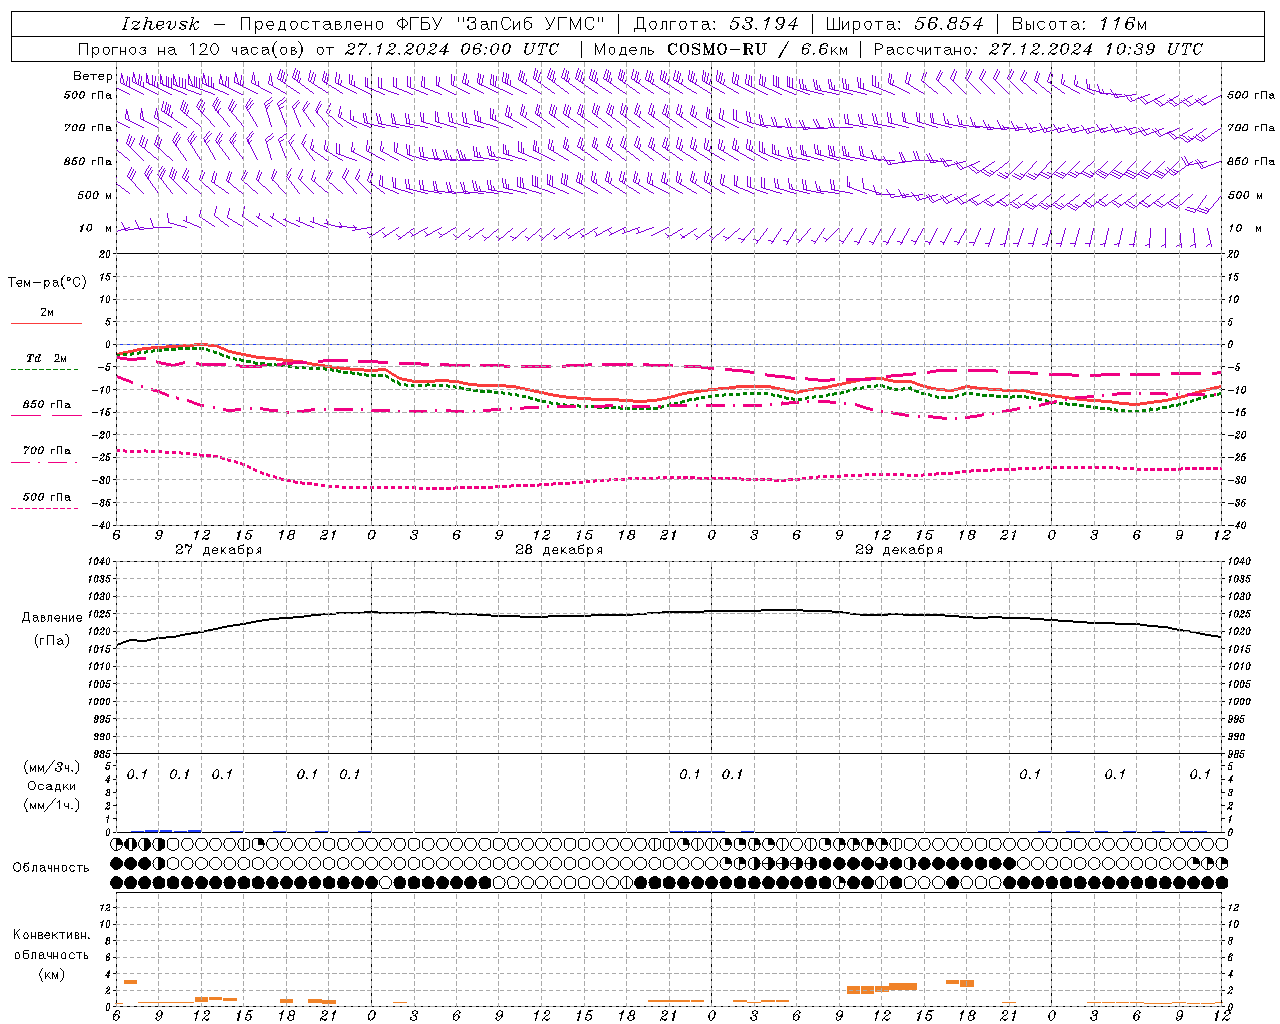This screenshot has height=1024, width=1280.
Task: Click the Рассчитано: 27.12.2024 10:39 UTC text
Action: point(1038,49)
